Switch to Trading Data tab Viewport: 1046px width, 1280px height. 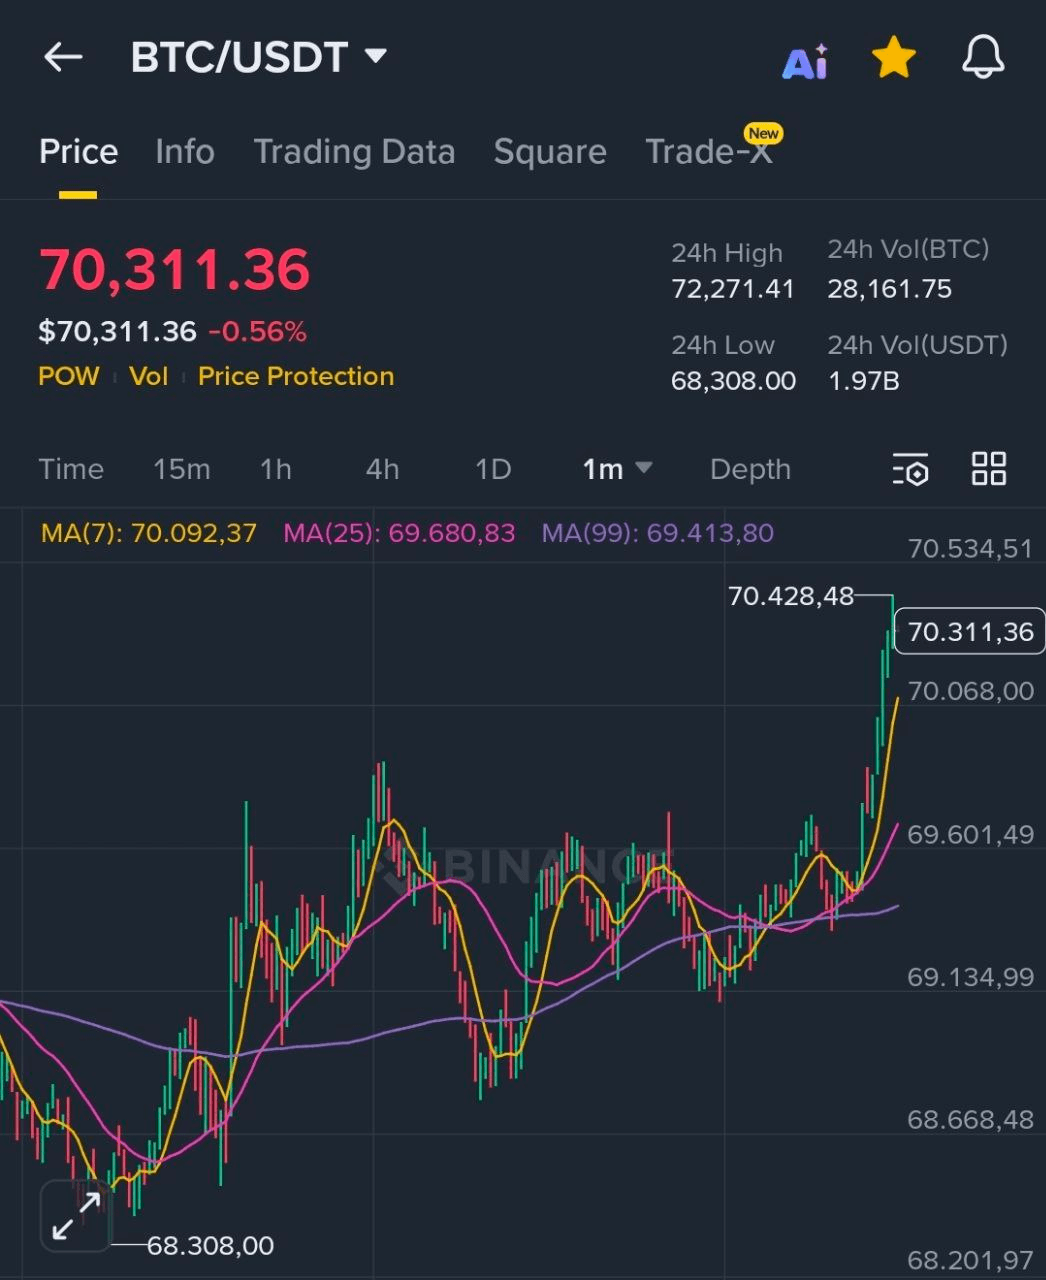[x=354, y=152]
